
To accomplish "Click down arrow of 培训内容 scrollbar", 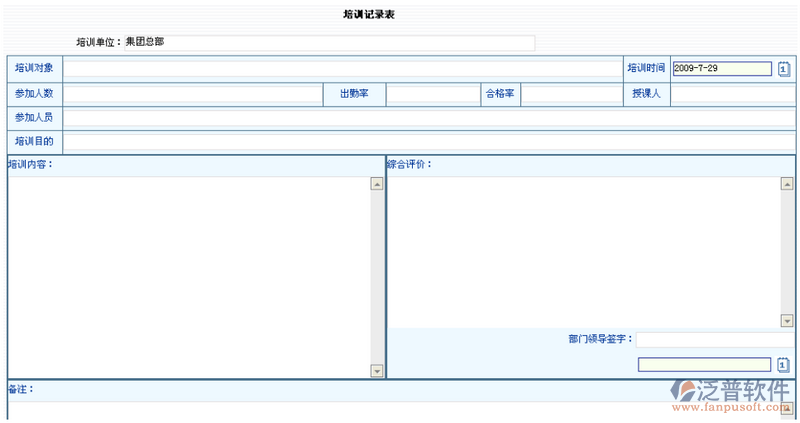I will tap(377, 371).
